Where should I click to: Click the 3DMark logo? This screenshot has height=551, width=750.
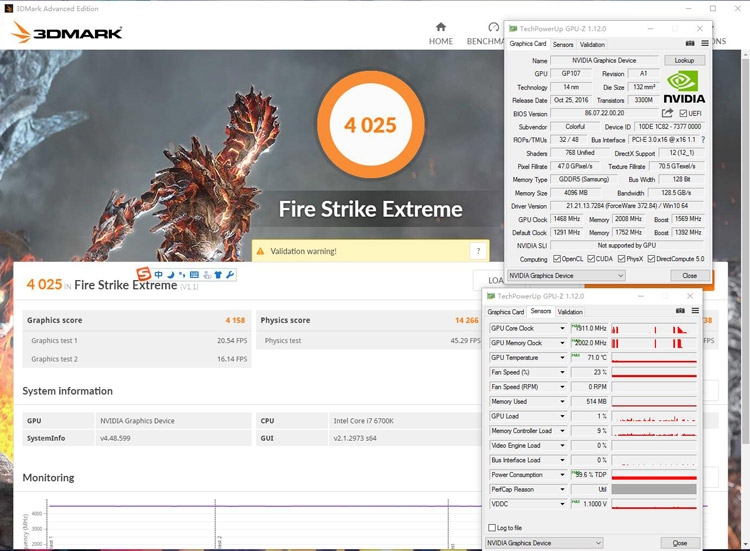pos(67,32)
